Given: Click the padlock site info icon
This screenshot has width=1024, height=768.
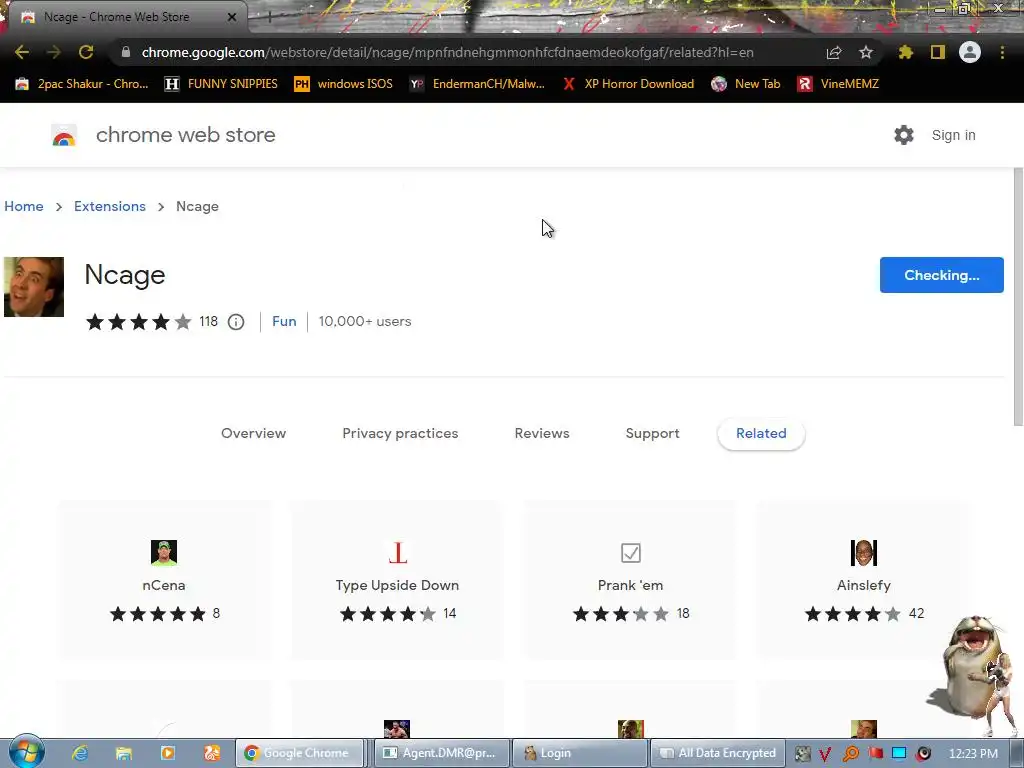Looking at the screenshot, I should (126, 52).
